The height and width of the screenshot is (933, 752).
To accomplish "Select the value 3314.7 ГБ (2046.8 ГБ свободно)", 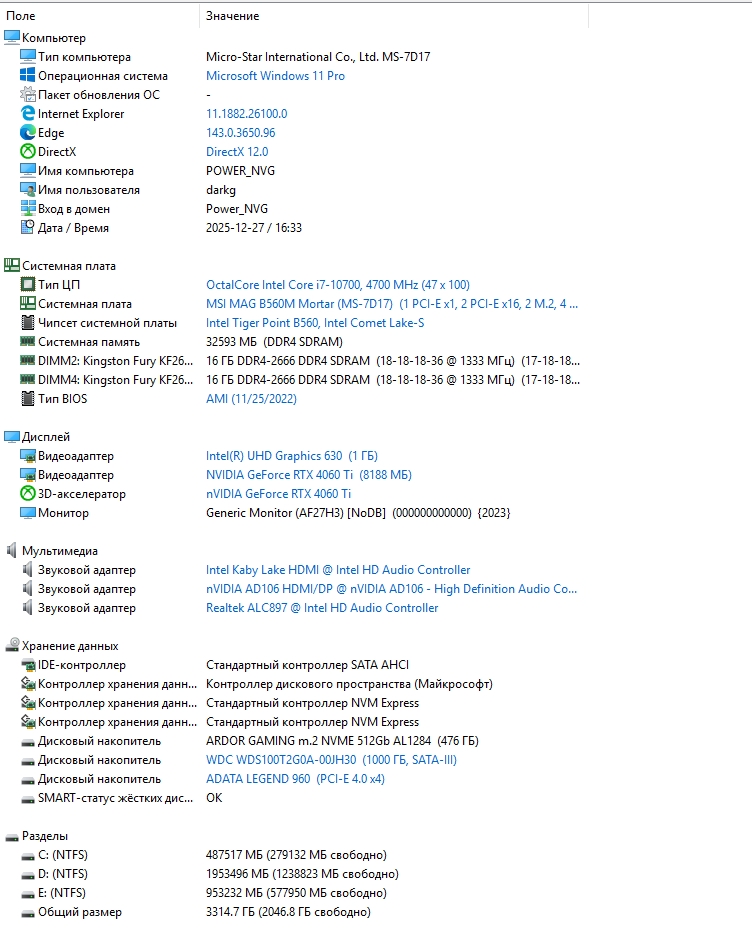I will coord(289,912).
